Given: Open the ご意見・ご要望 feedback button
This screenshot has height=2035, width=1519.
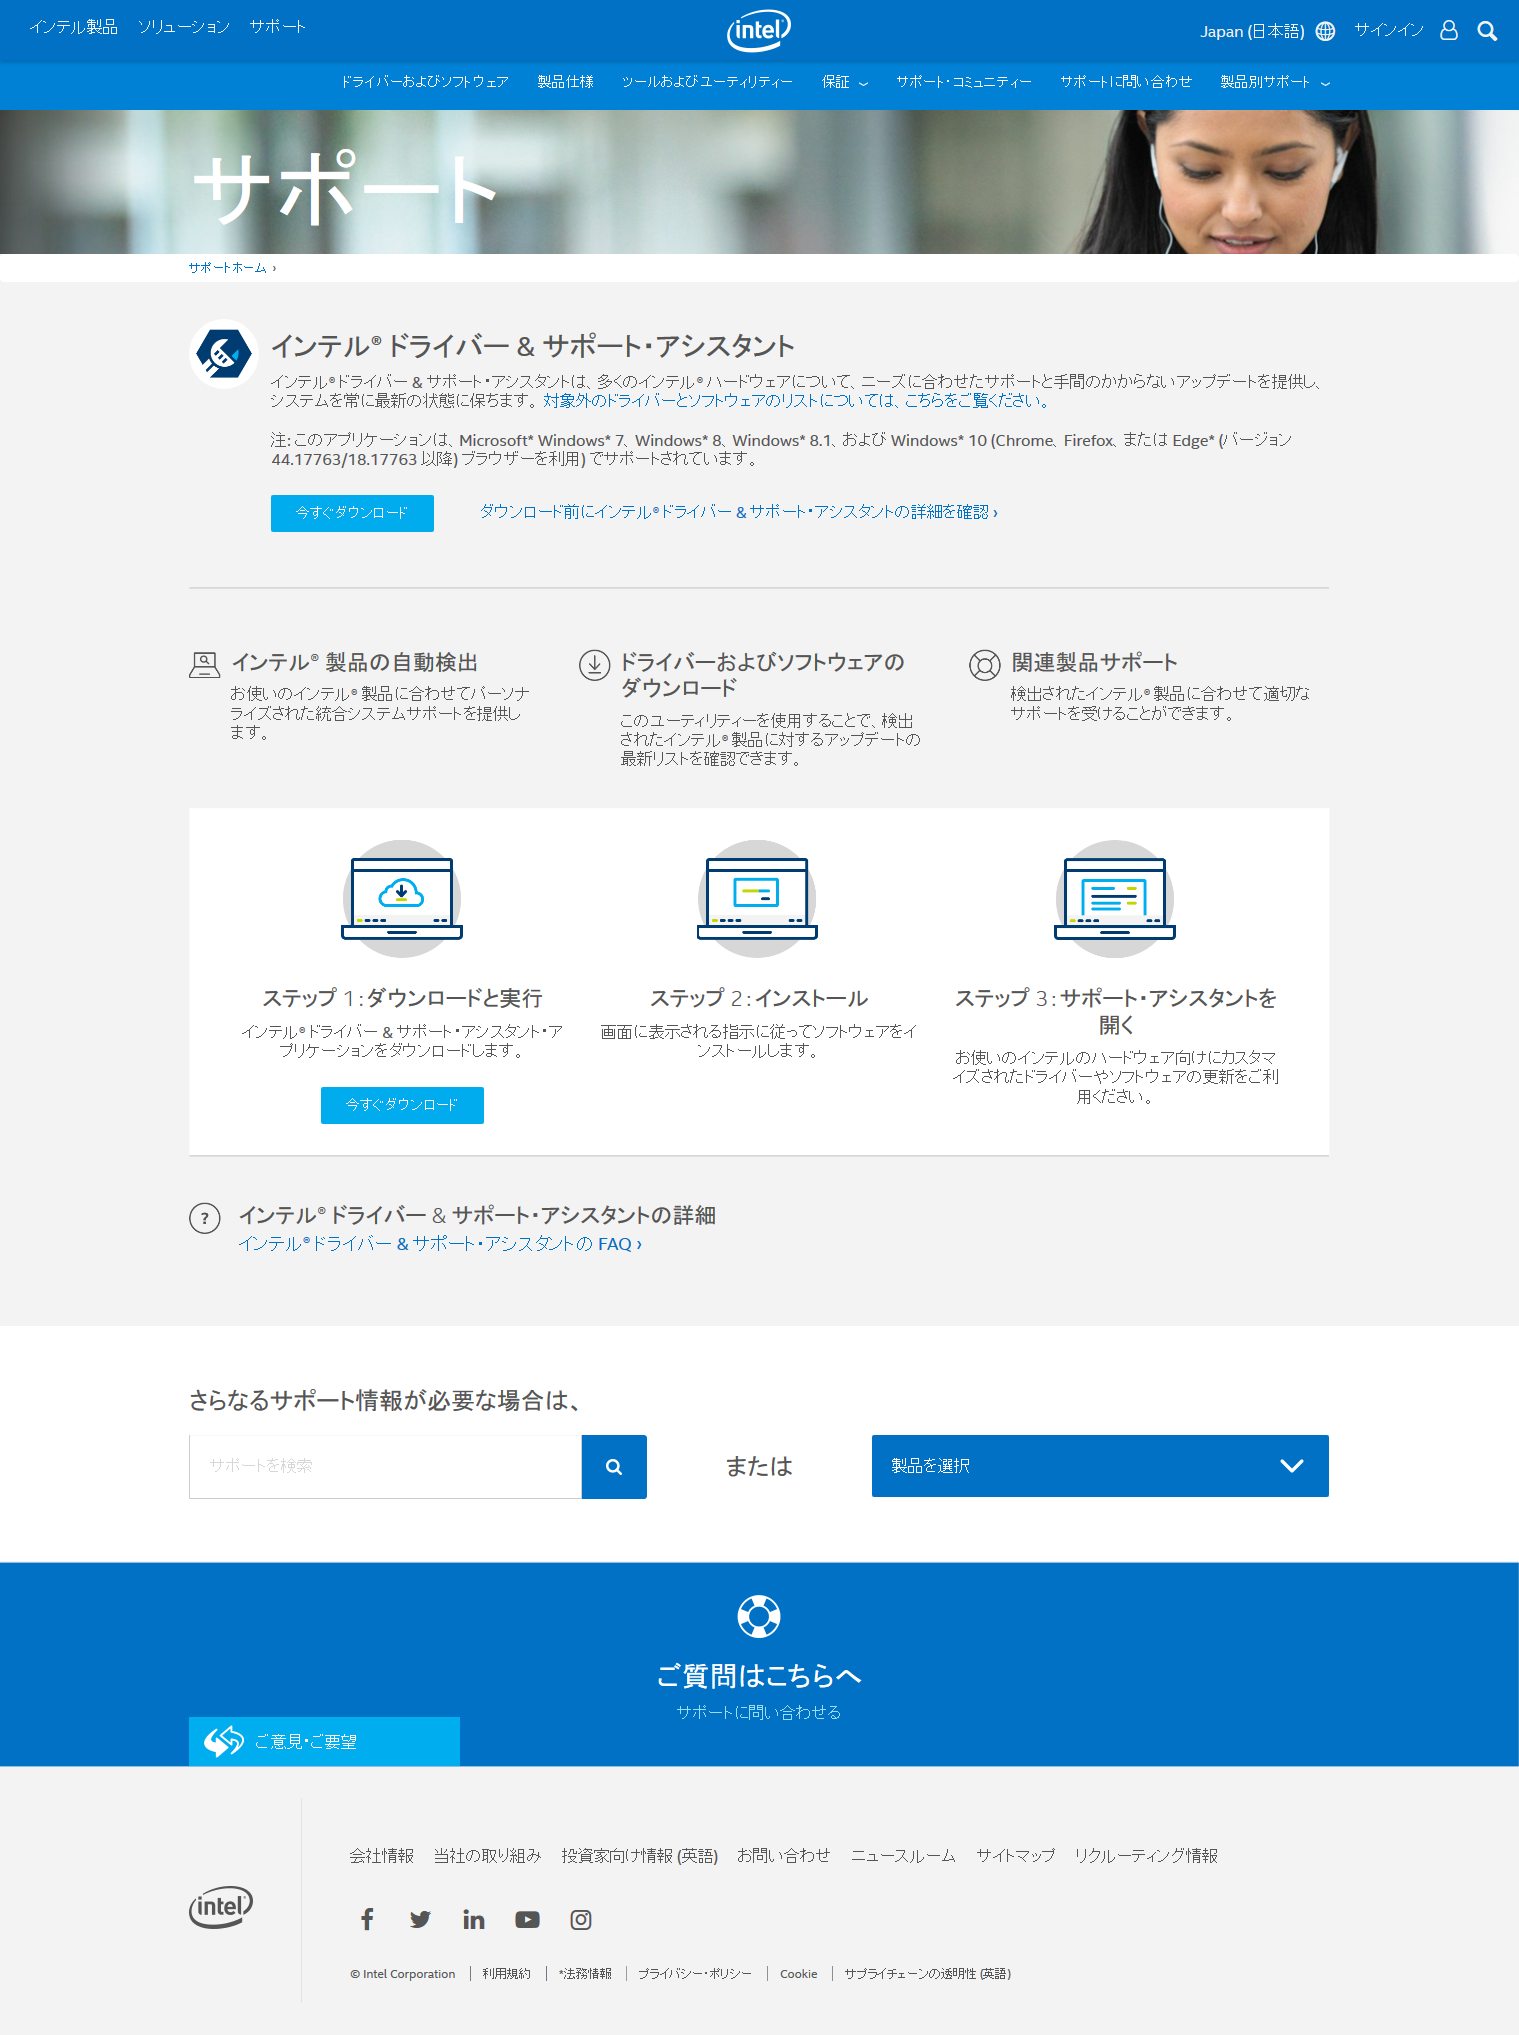Looking at the screenshot, I should [x=324, y=1741].
